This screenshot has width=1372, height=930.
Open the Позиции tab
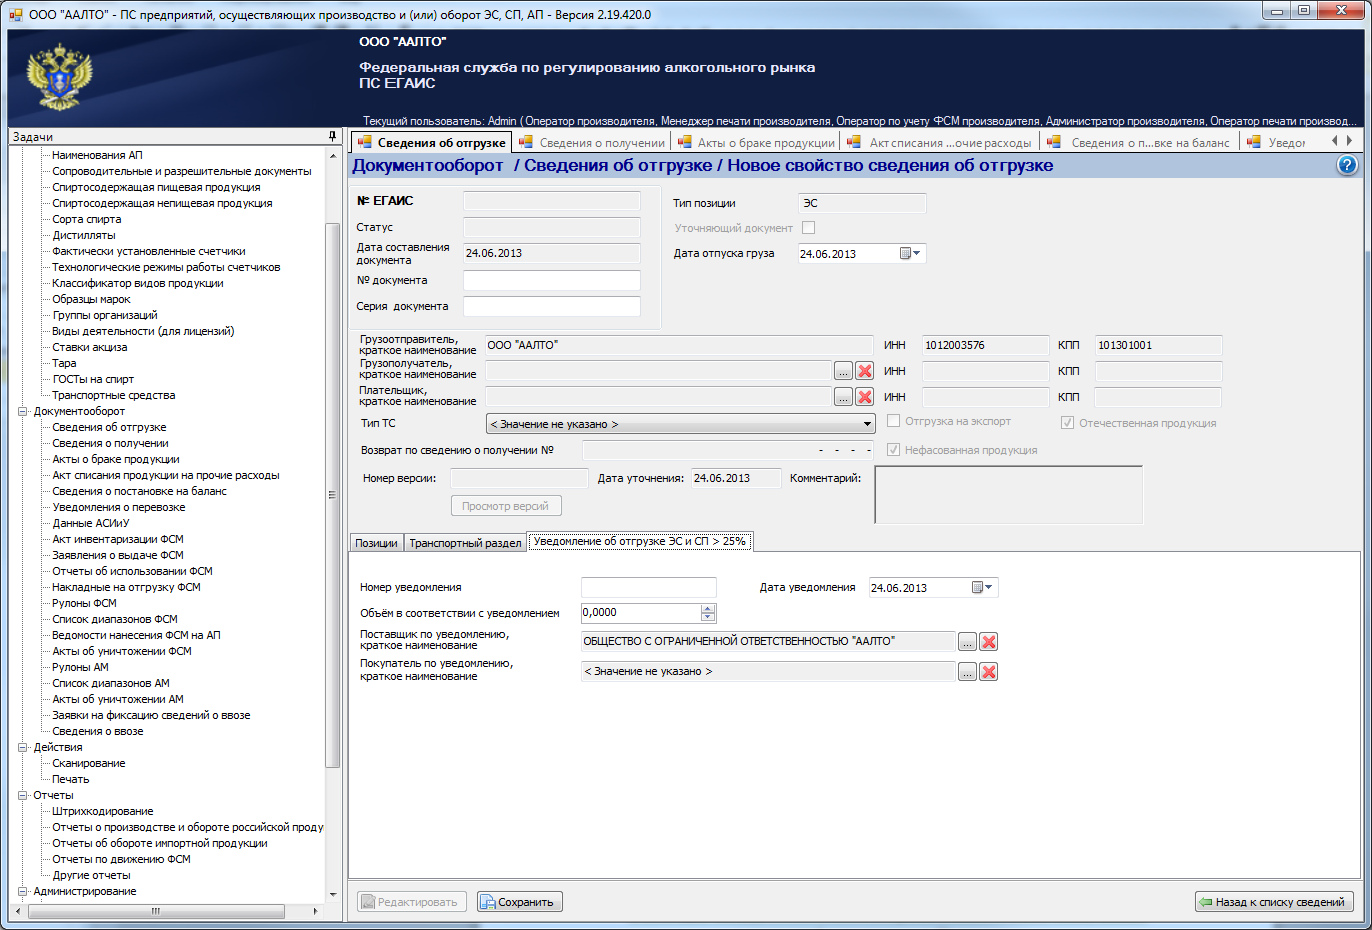(x=377, y=543)
